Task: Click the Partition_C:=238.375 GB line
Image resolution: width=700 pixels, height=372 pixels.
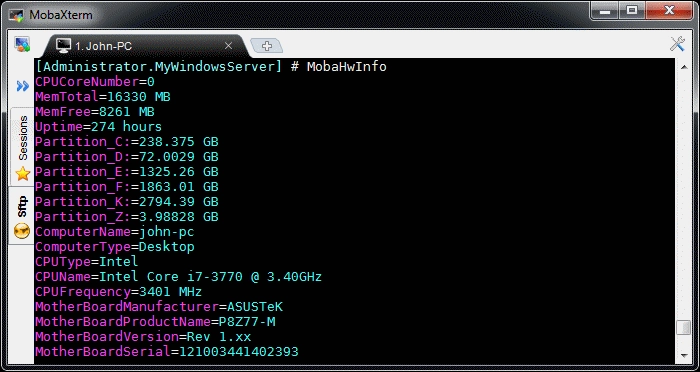Action: pos(127,142)
